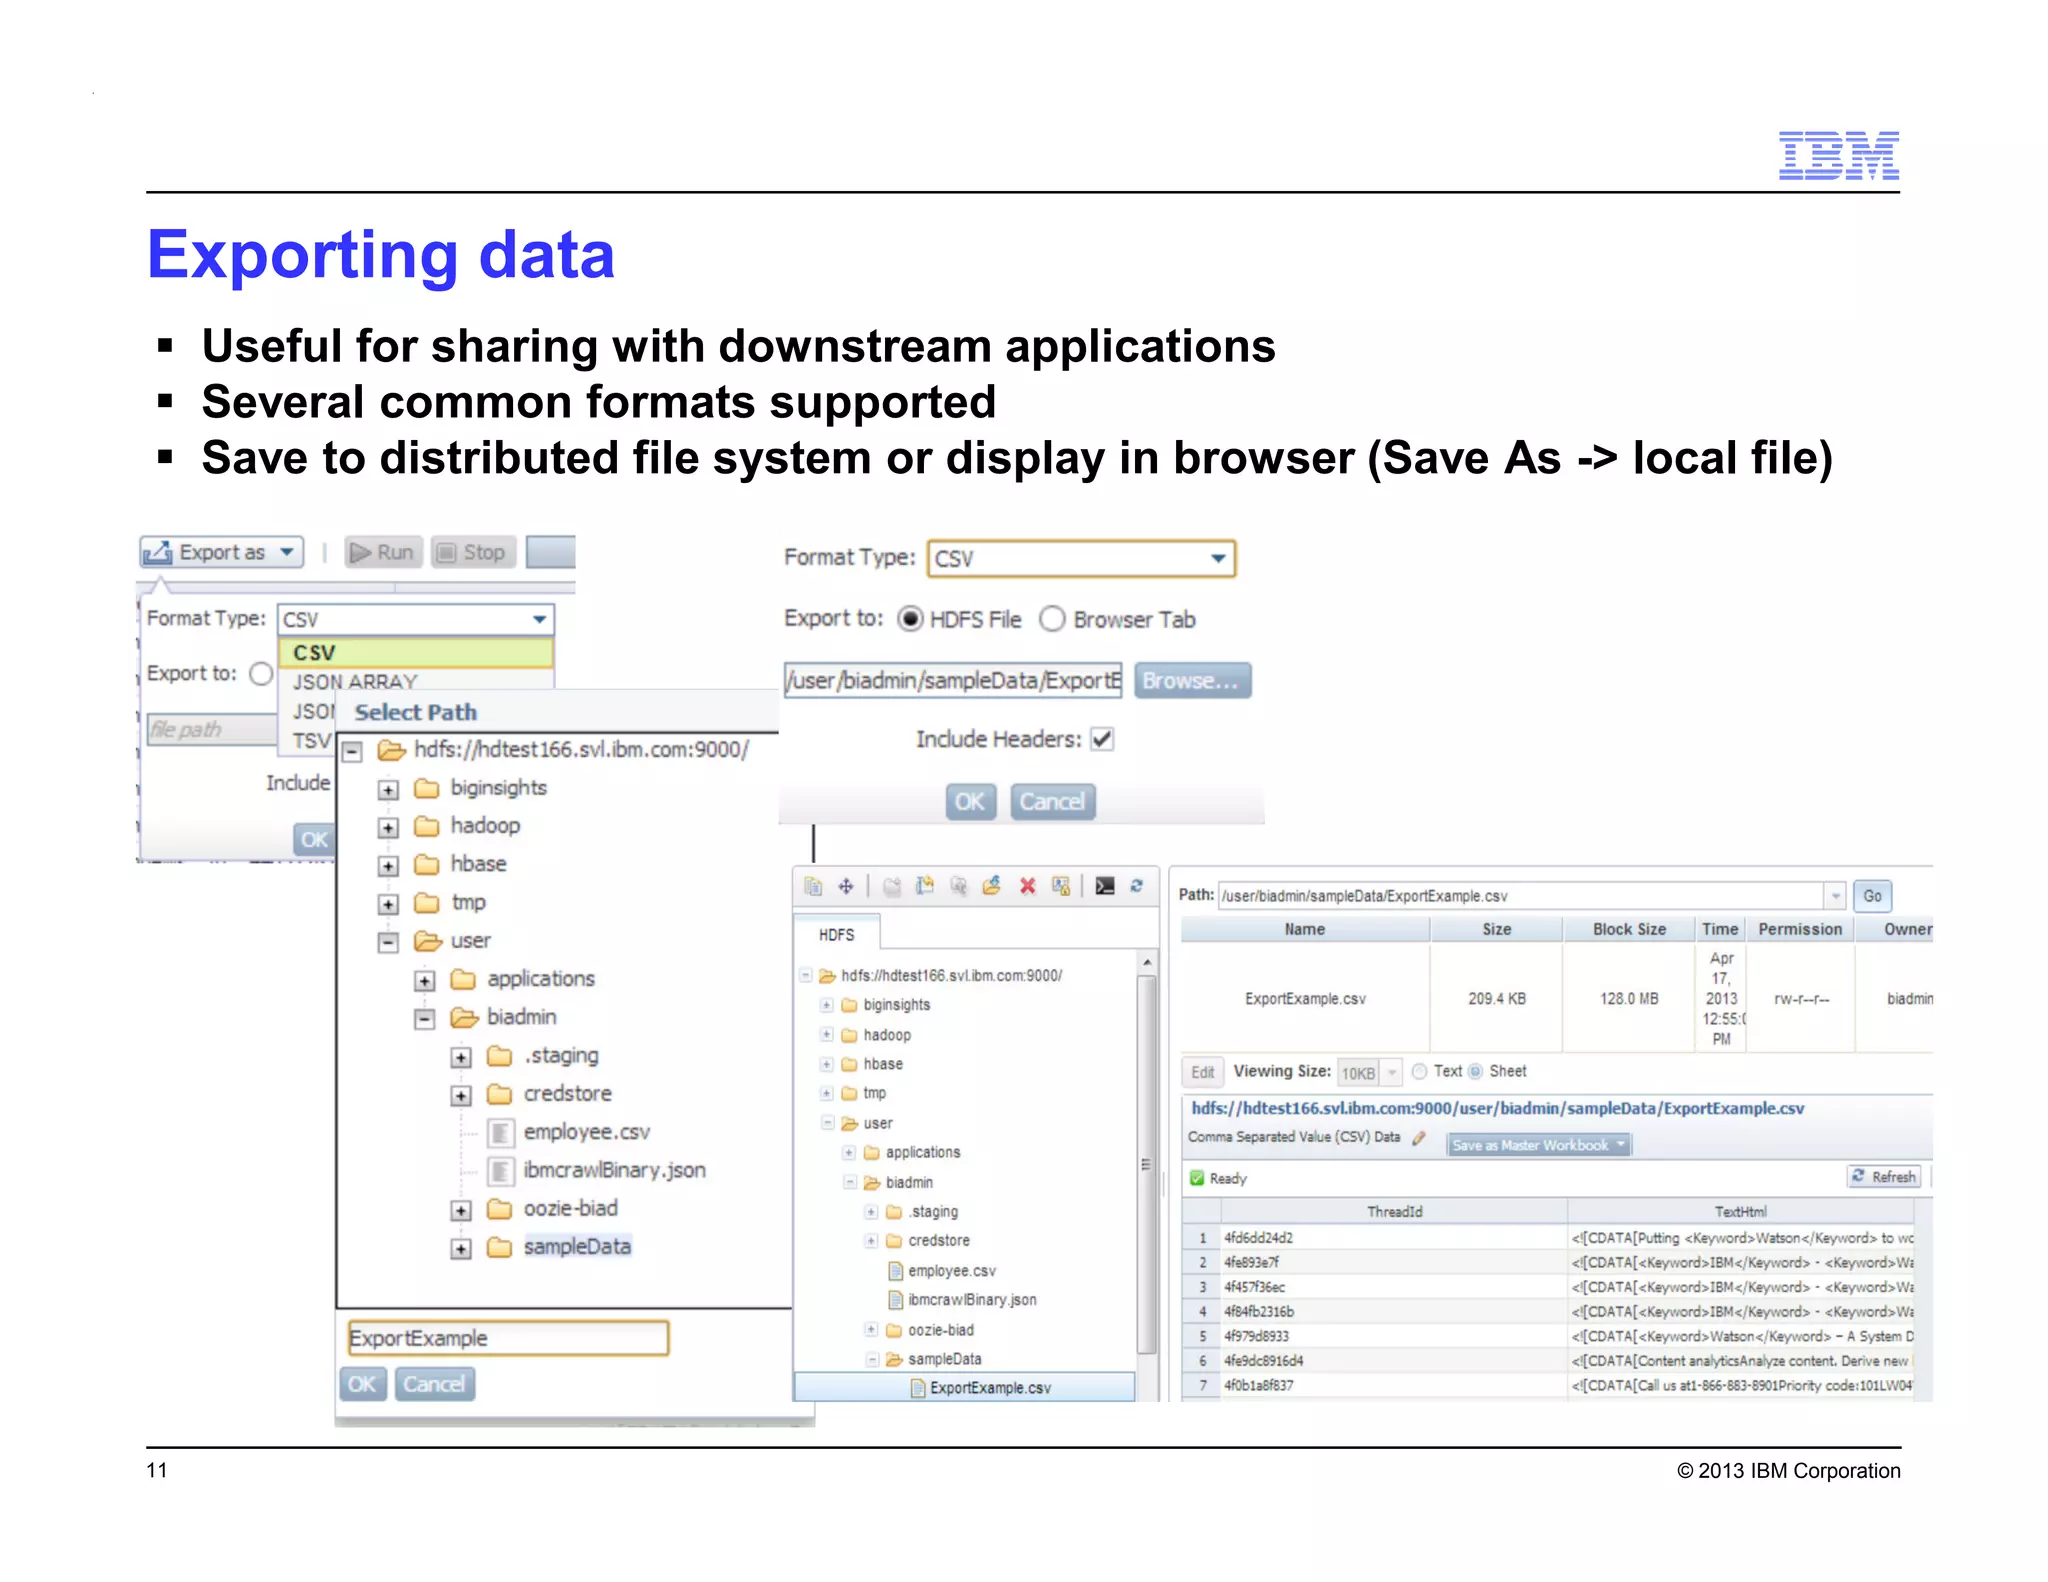The height and width of the screenshot is (1582, 2048).
Task: Click Cancel in the Select Path dialog
Action: pos(434,1385)
